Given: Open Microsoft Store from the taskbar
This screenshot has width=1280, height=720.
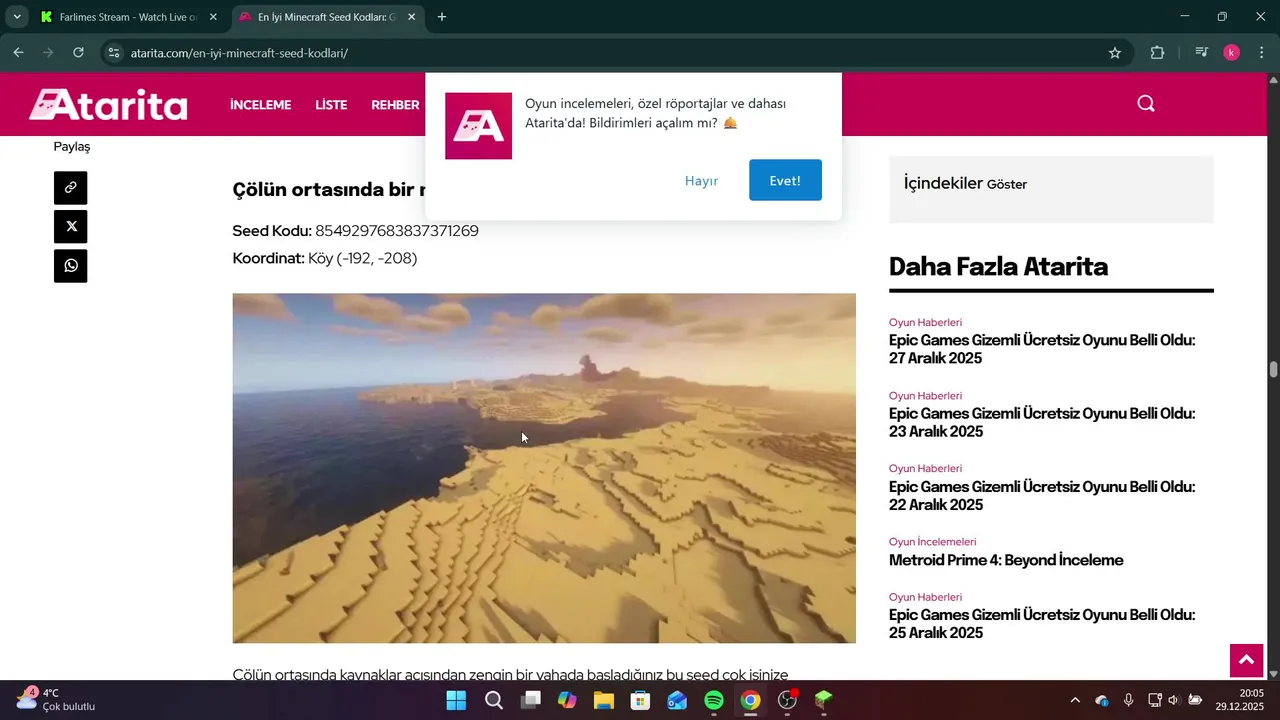Looking at the screenshot, I should pyautogui.click(x=641, y=700).
